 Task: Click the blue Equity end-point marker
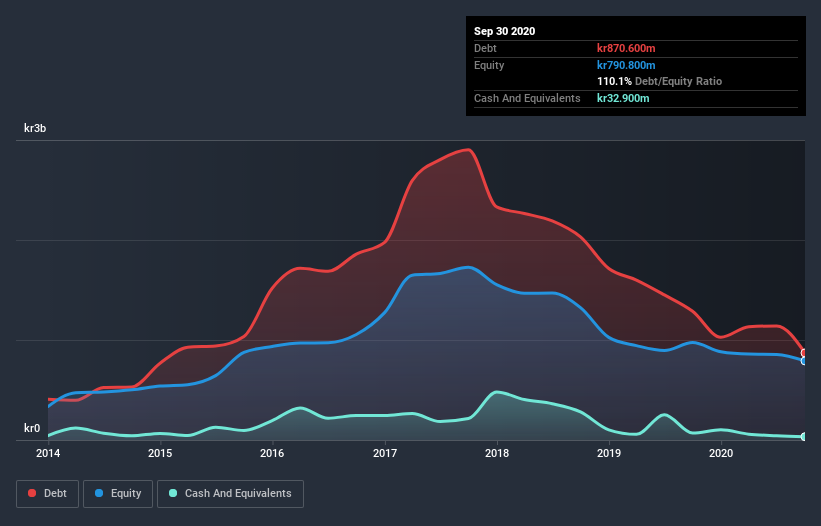pyautogui.click(x=804, y=361)
